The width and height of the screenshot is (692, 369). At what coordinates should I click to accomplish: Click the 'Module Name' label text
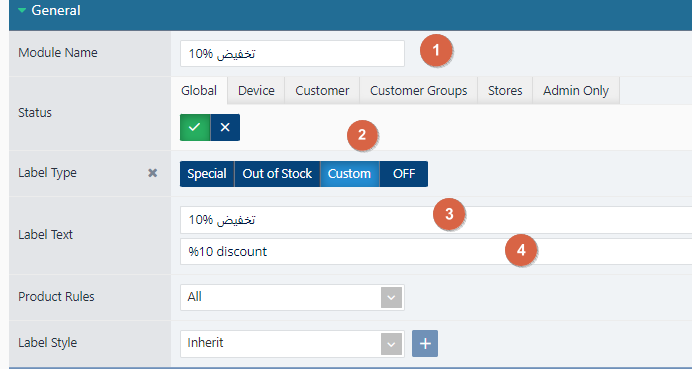[x=58, y=53]
